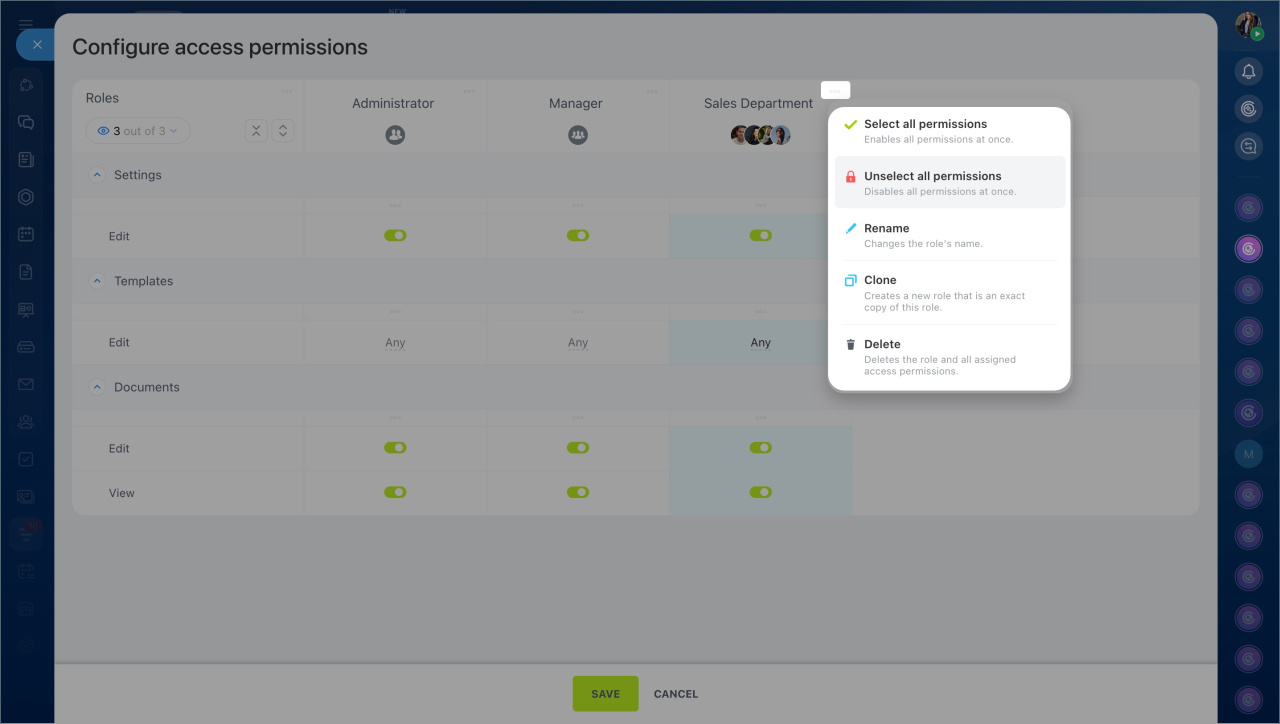
Task: Collapse the Settings section
Action: tap(97, 175)
